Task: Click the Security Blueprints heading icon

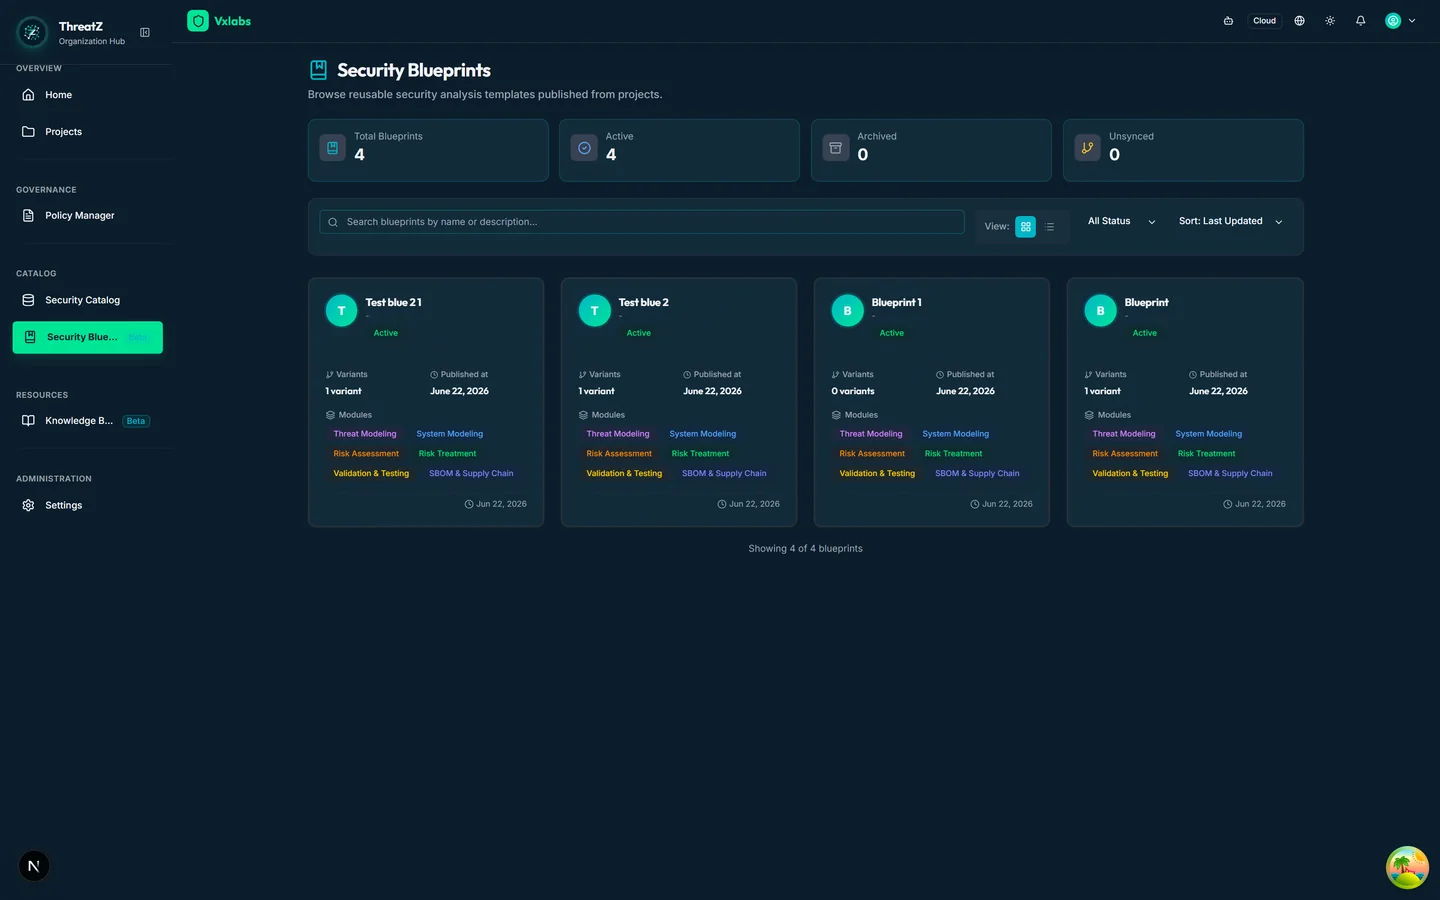Action: click(x=318, y=70)
